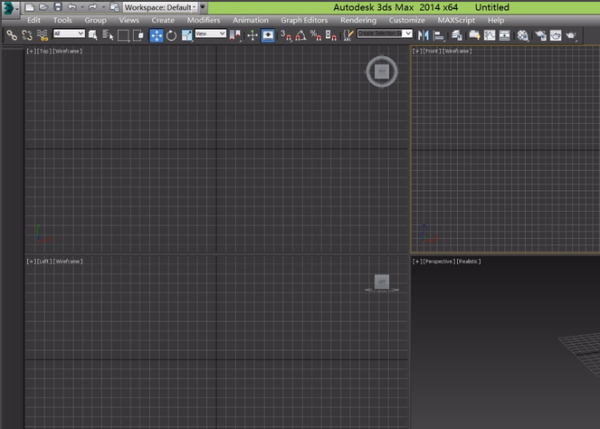Open the Material Editor icon
Screen dimensions: 600x429
pyautogui.click(x=523, y=36)
